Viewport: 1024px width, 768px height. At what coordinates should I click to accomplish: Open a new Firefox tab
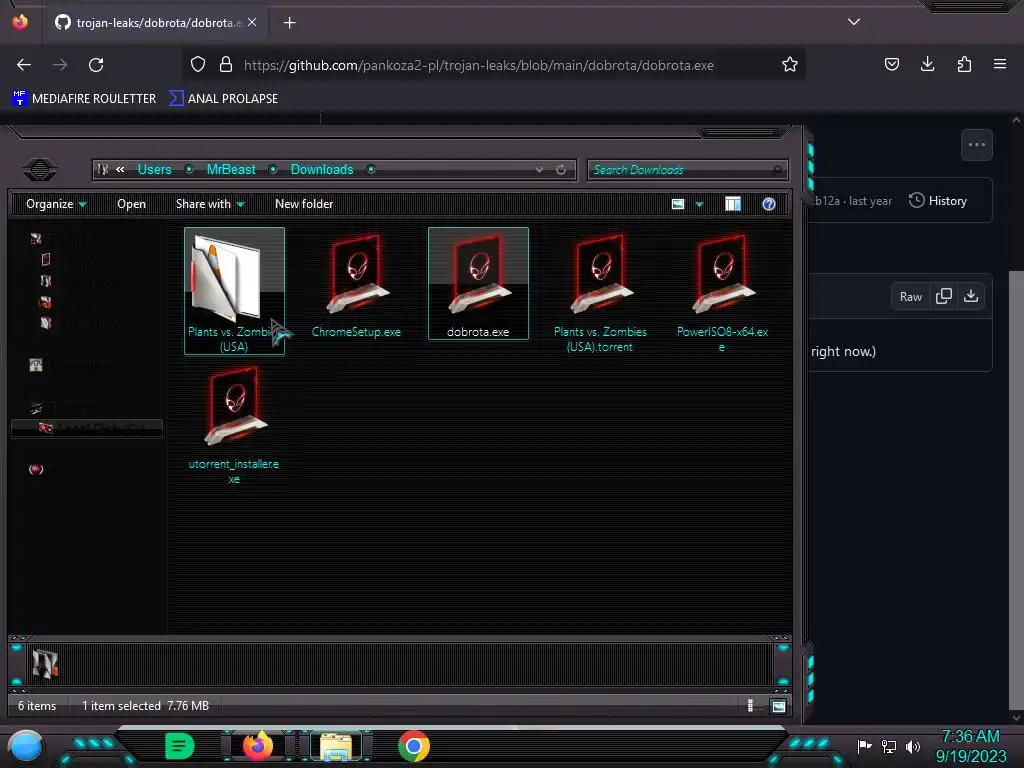coord(289,23)
